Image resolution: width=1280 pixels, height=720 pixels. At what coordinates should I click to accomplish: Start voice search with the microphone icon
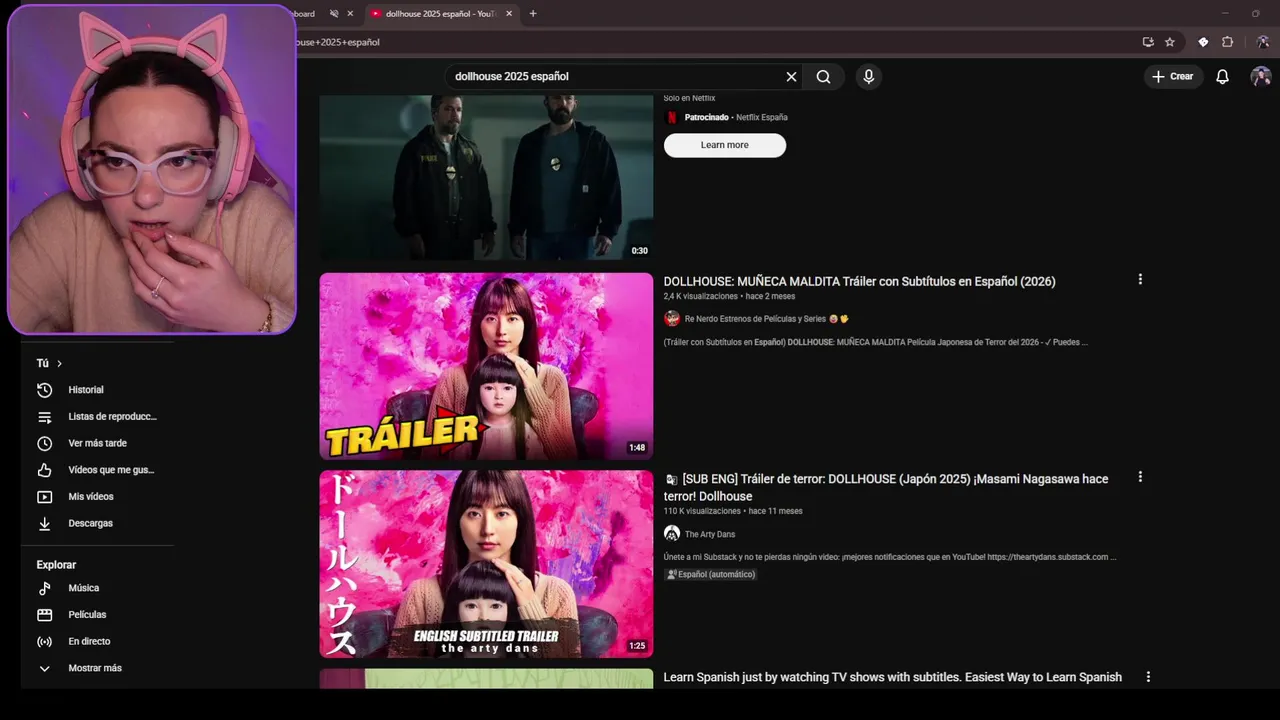868,77
